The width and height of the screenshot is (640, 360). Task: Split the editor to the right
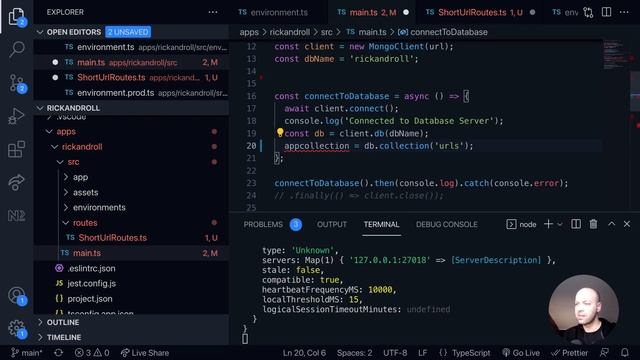point(607,12)
